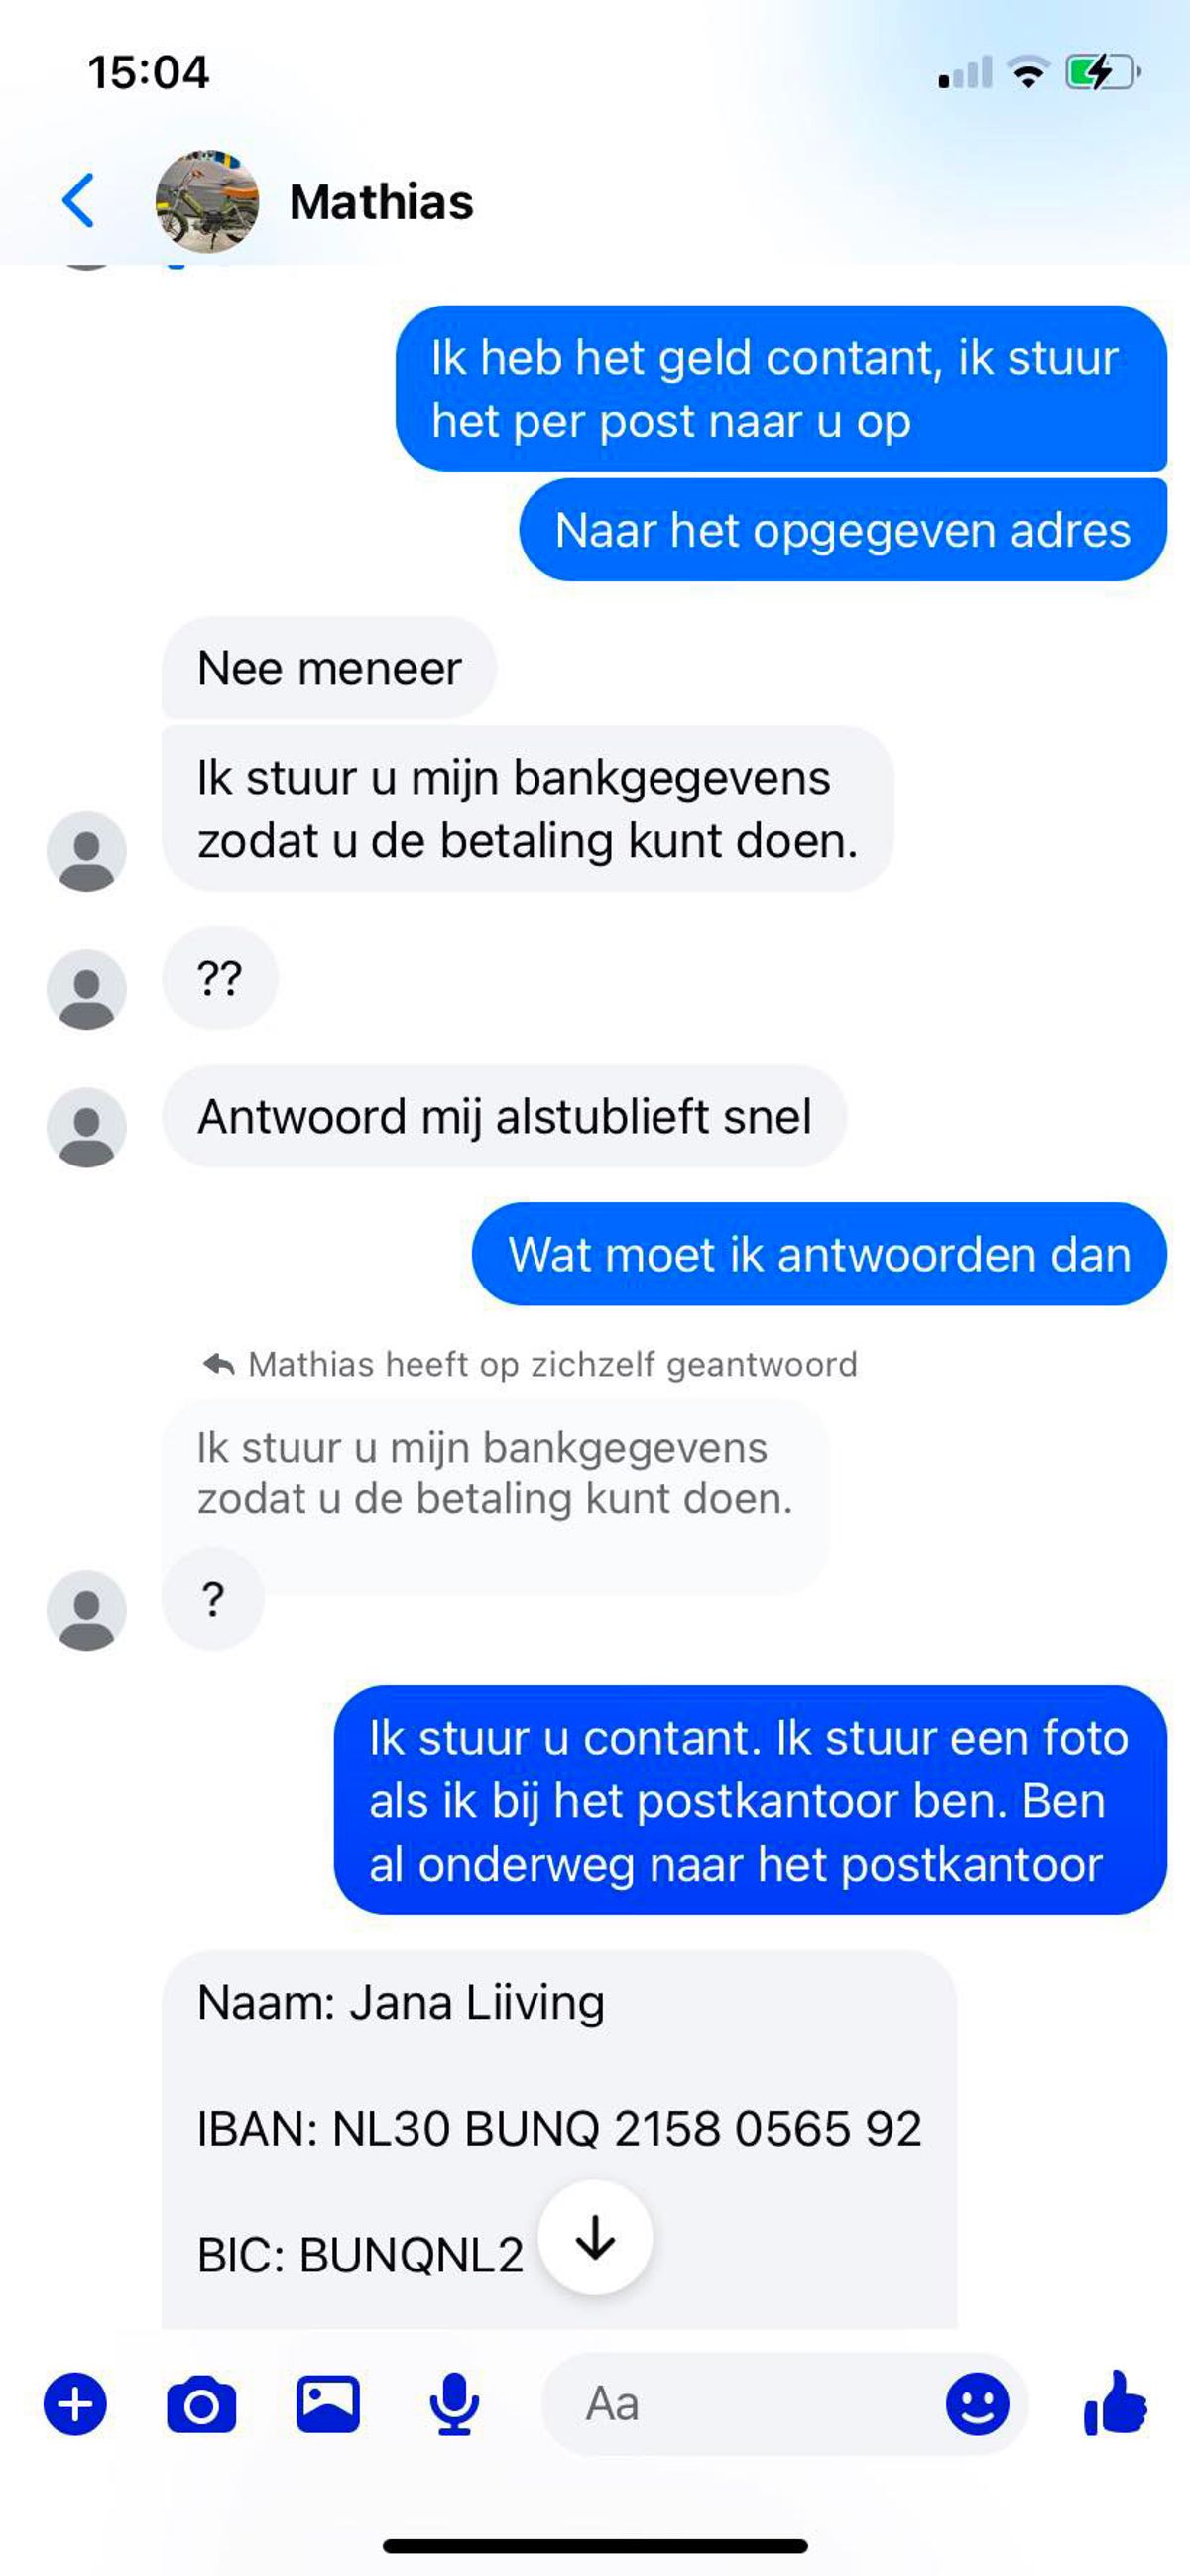Tap the sender avatar beside '??' message
This screenshot has height=2576, width=1190.
point(87,989)
